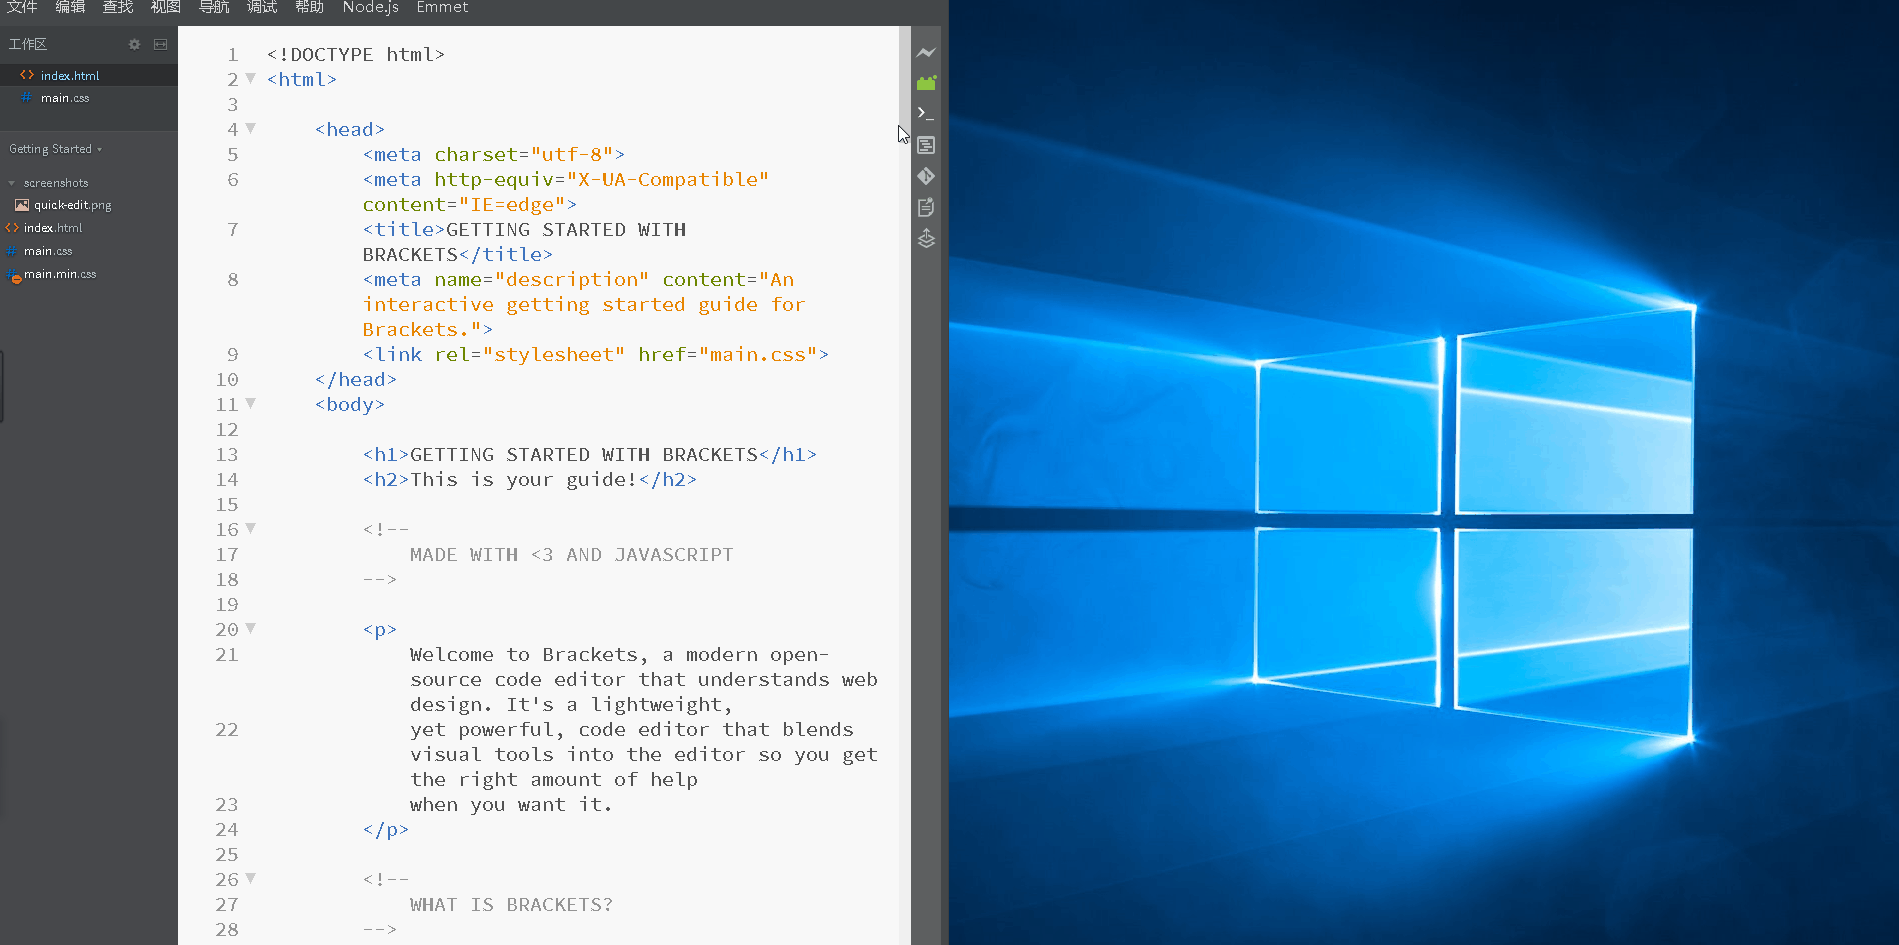1899x945 pixels.
Task: Click the h1 'GETTING STARTED WITH BRACKETS' text
Action: pos(584,454)
